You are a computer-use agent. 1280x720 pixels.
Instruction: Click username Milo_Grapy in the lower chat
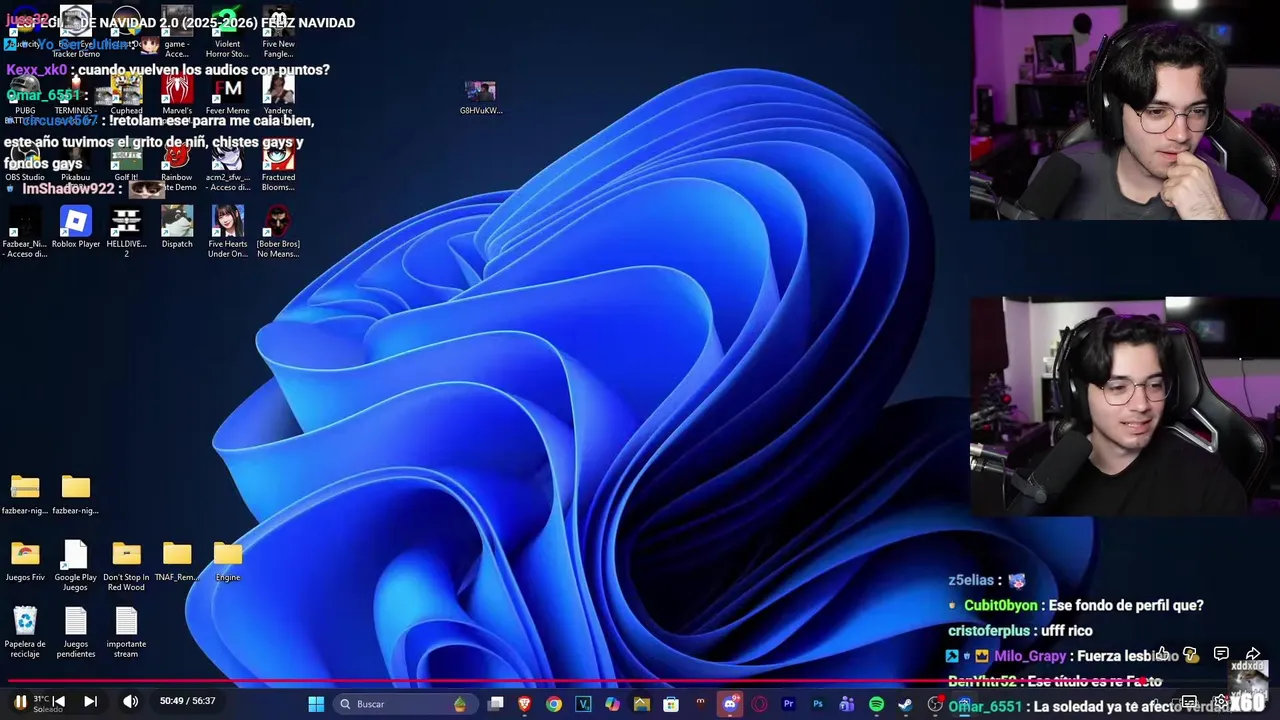1030,656
